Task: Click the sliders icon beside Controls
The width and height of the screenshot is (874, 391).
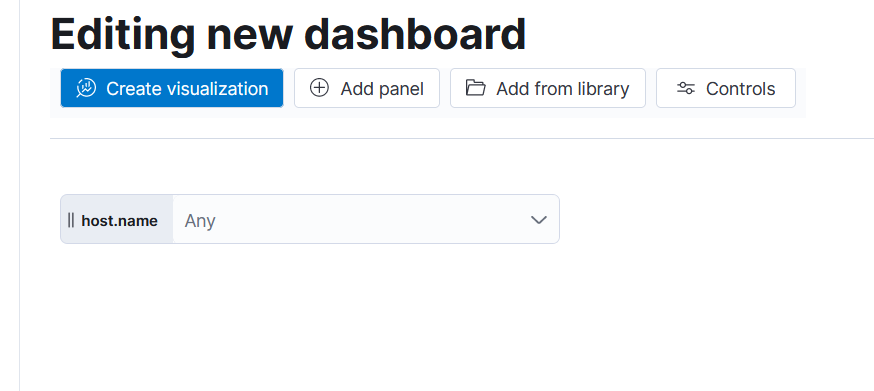Action: 686,88
